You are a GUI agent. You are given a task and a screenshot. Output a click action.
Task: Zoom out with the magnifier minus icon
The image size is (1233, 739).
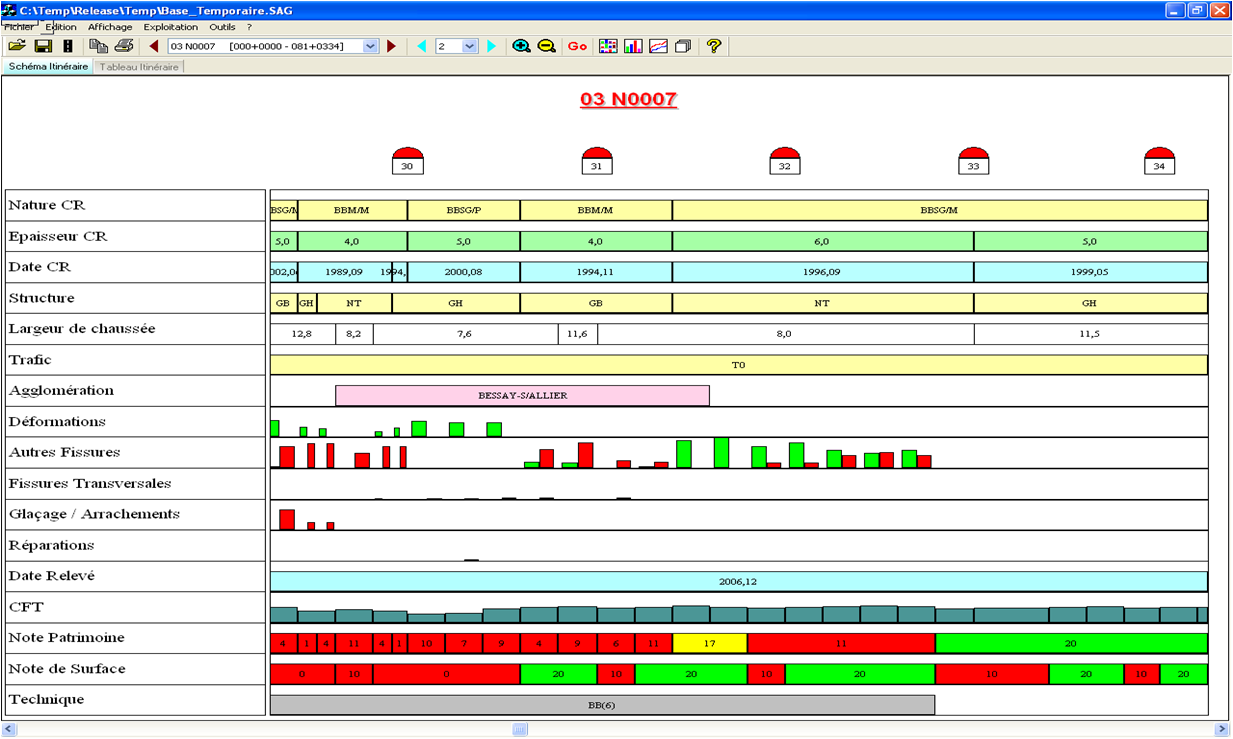[546, 46]
